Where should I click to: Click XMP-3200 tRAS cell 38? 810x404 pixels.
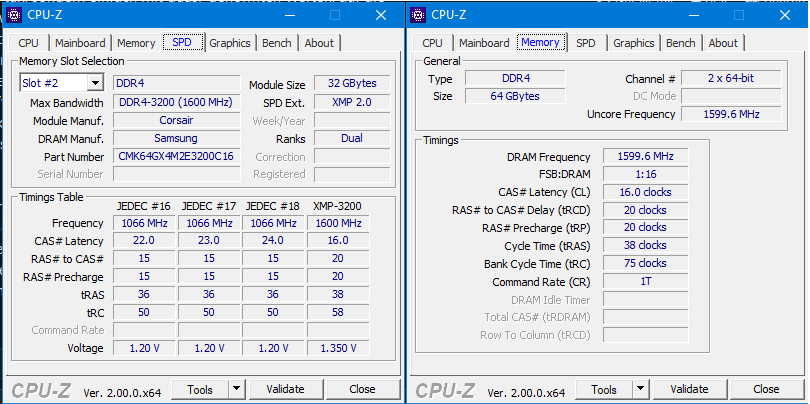[338, 294]
